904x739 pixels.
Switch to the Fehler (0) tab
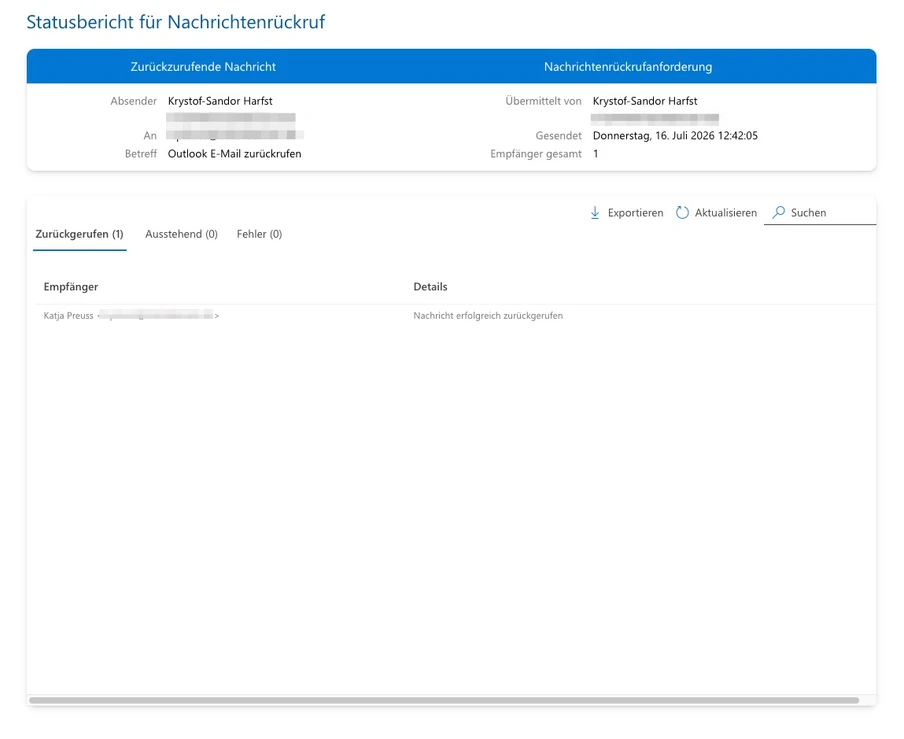pyautogui.click(x=259, y=234)
